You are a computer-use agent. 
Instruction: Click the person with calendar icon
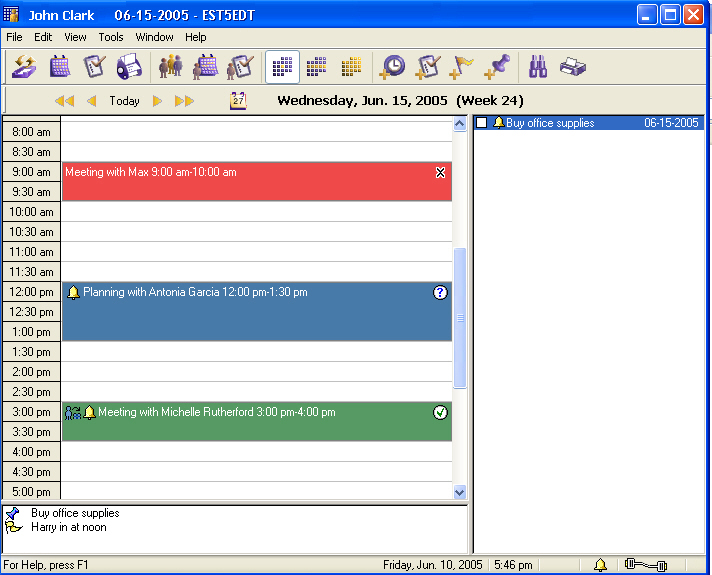[x=205, y=67]
